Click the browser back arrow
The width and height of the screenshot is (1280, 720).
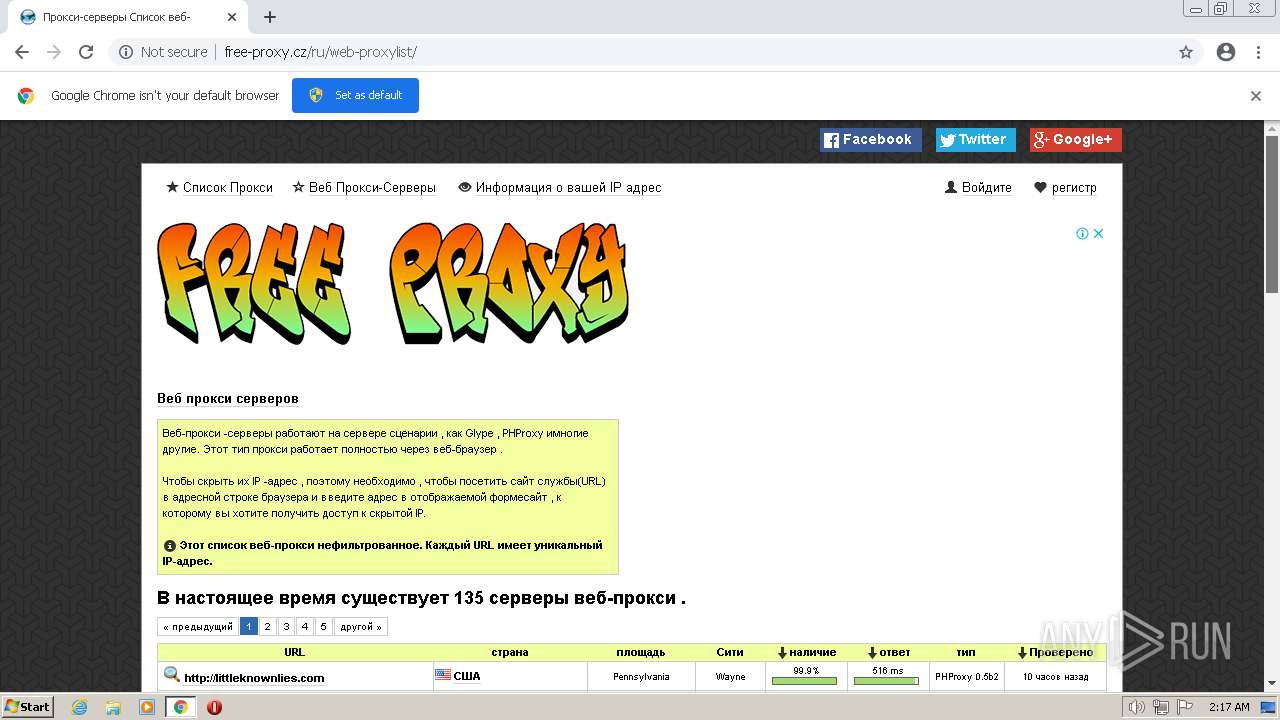pos(22,52)
